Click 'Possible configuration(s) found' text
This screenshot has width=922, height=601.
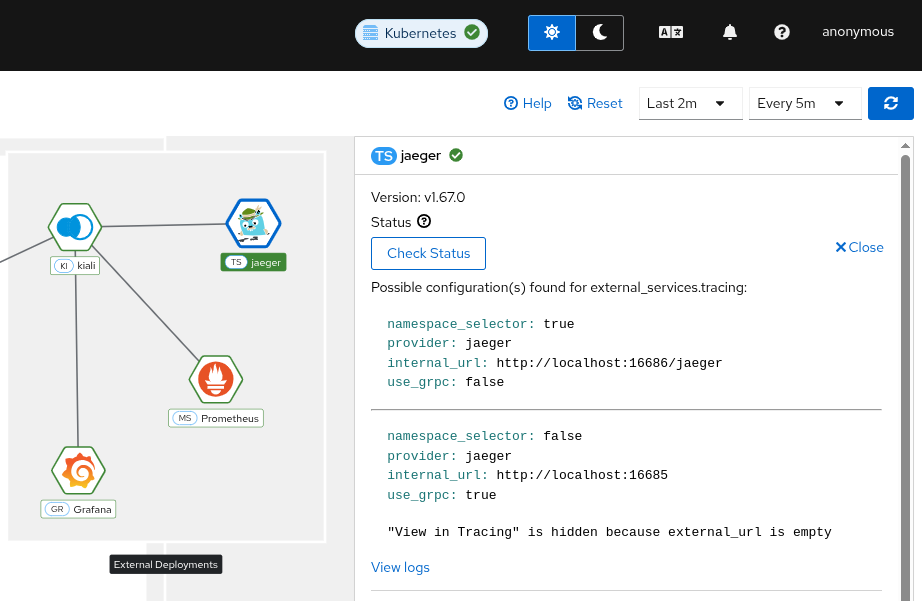(559, 288)
